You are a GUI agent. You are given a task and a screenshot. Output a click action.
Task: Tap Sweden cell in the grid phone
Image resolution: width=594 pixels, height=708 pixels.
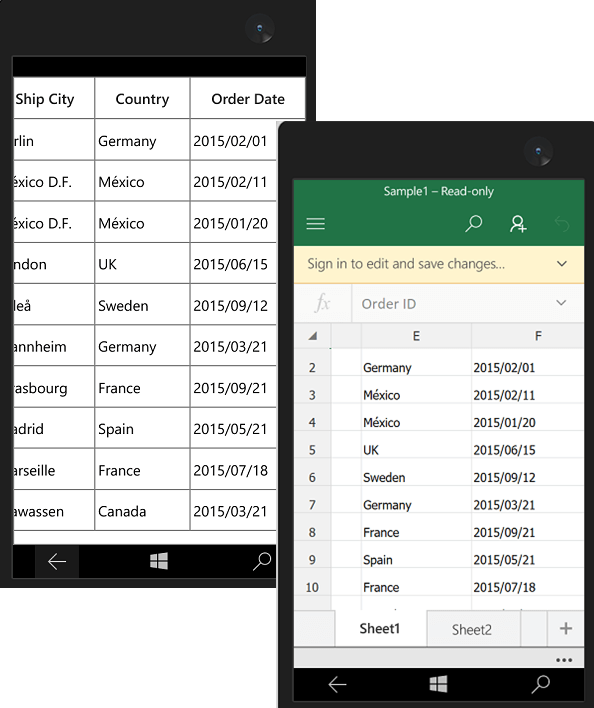[142, 305]
